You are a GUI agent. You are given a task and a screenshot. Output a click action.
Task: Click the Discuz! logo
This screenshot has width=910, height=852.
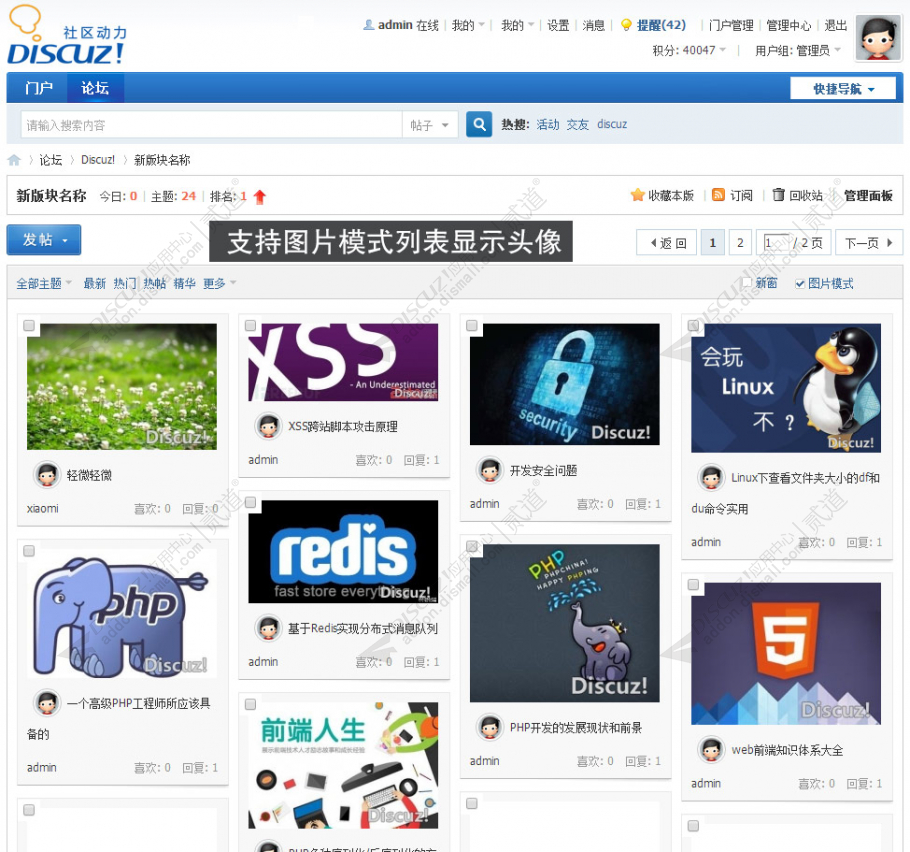[x=67, y=35]
